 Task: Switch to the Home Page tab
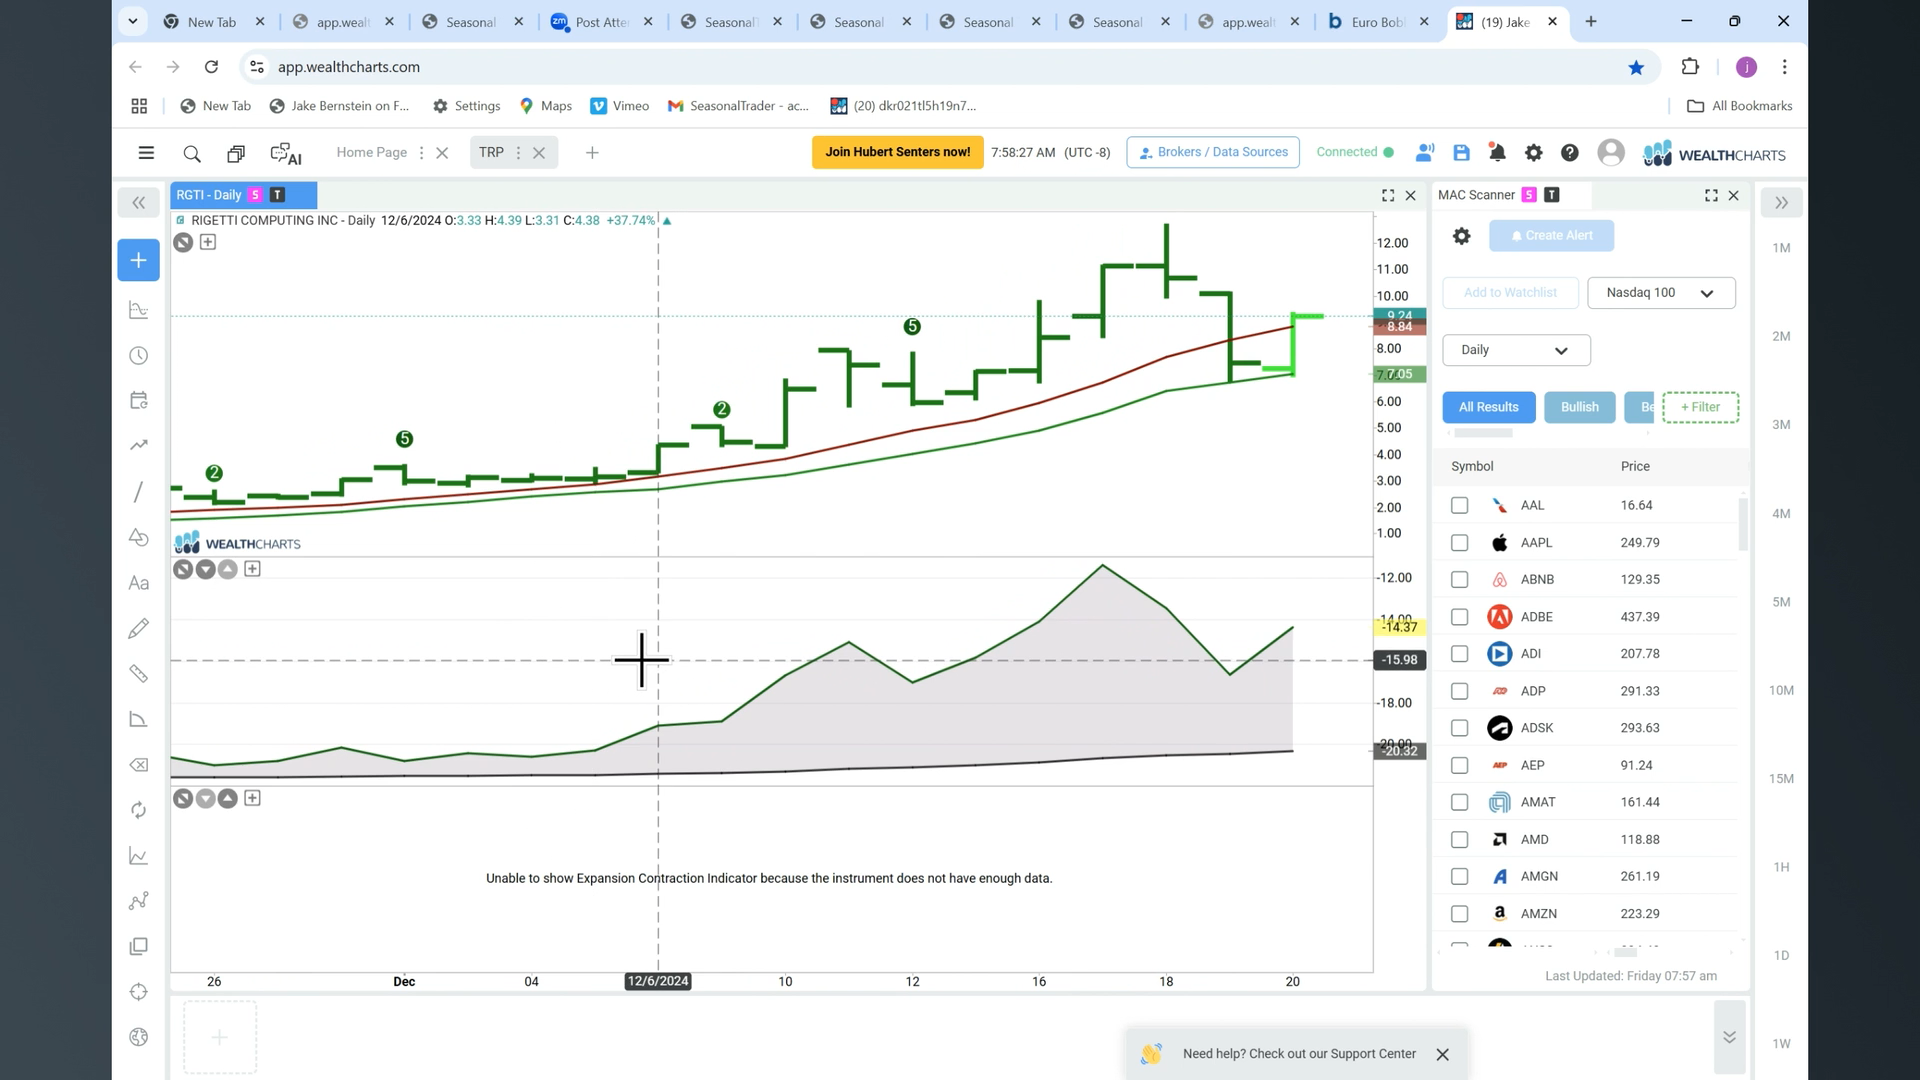tap(371, 152)
